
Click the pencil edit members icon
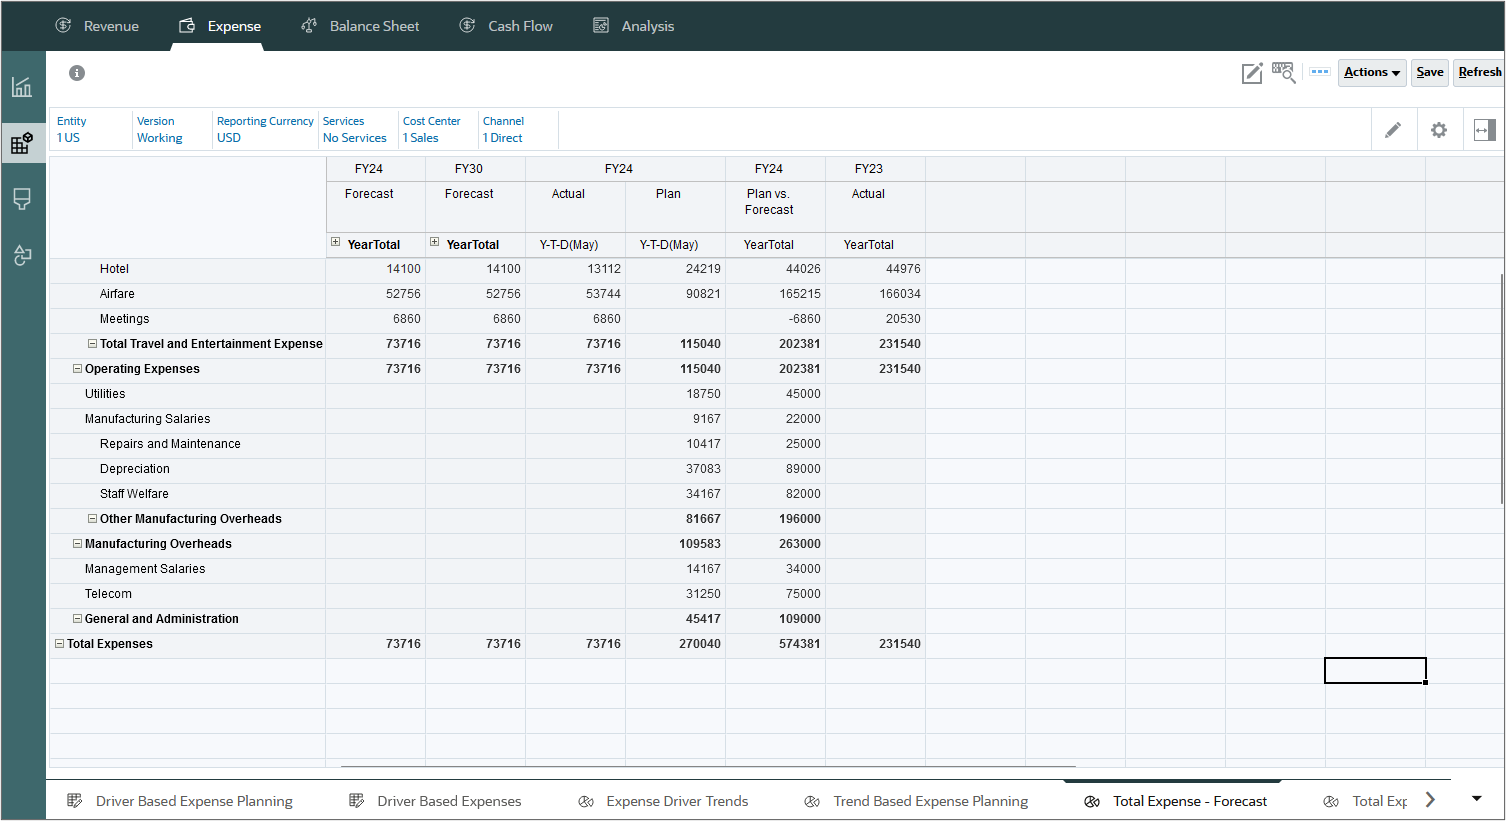1393,130
